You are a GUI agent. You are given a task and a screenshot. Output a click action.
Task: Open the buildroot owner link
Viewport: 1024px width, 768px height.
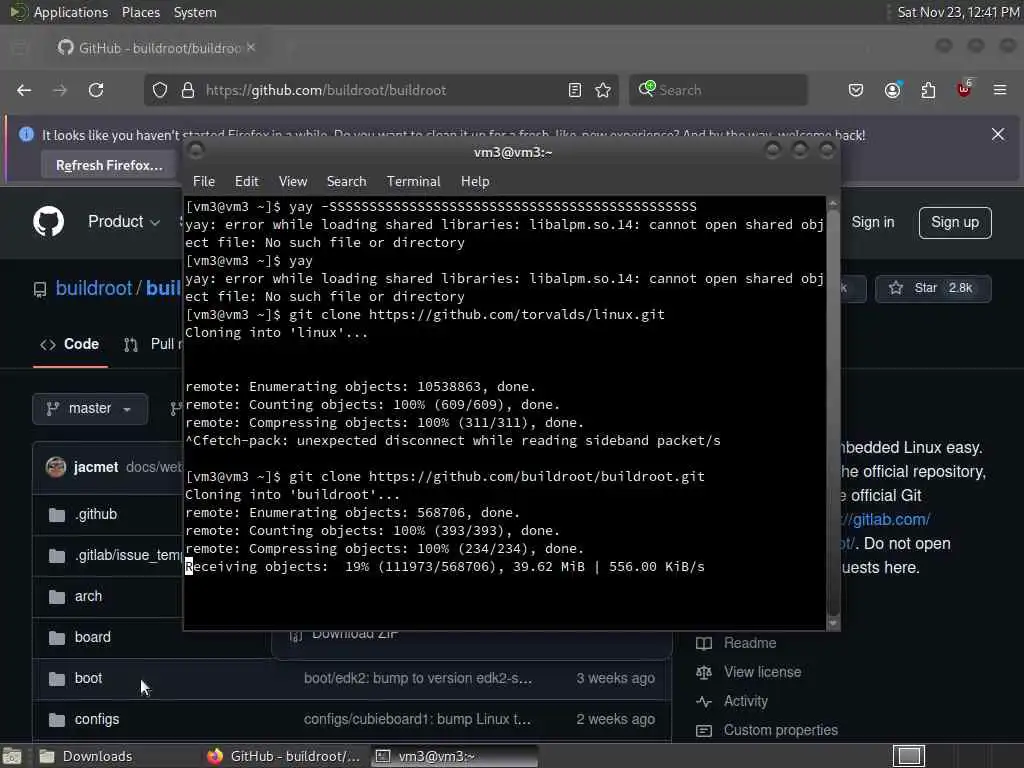pyautogui.click(x=94, y=288)
